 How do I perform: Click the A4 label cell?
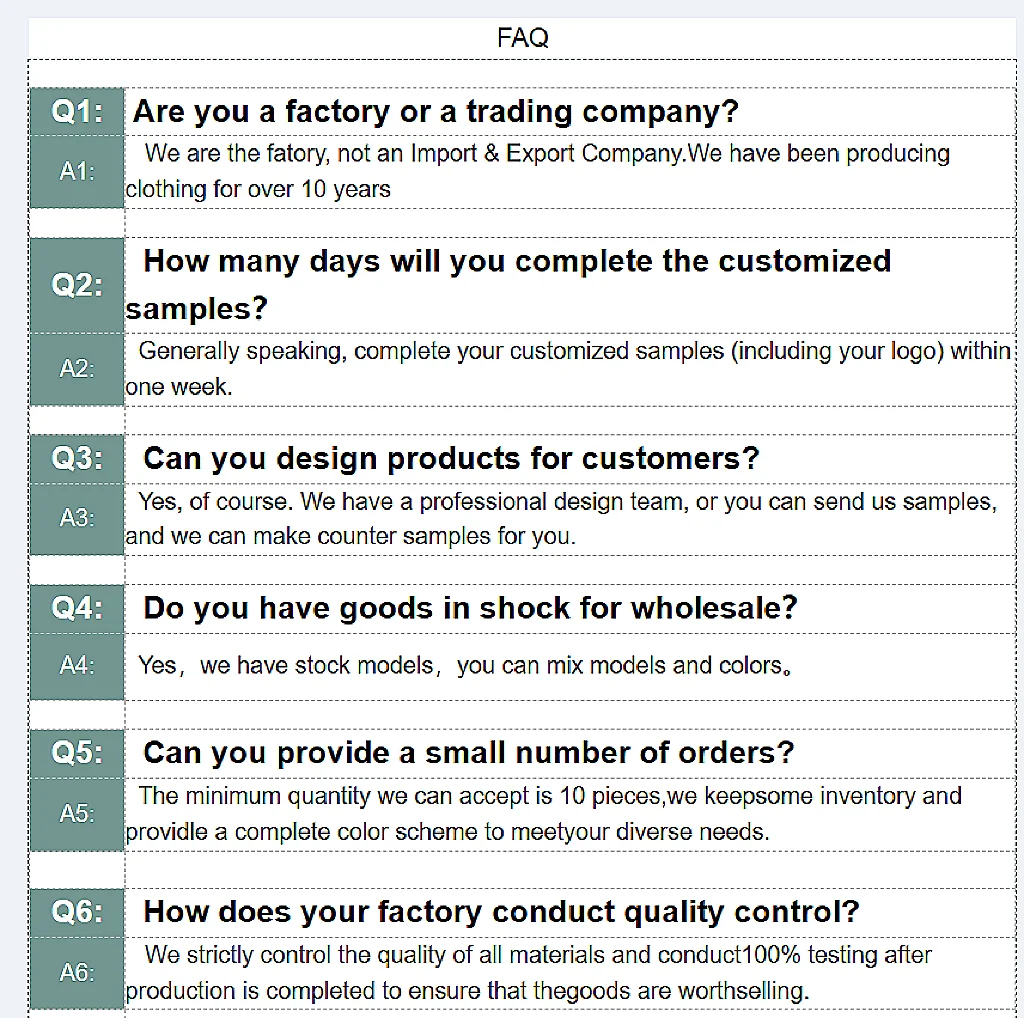(77, 665)
